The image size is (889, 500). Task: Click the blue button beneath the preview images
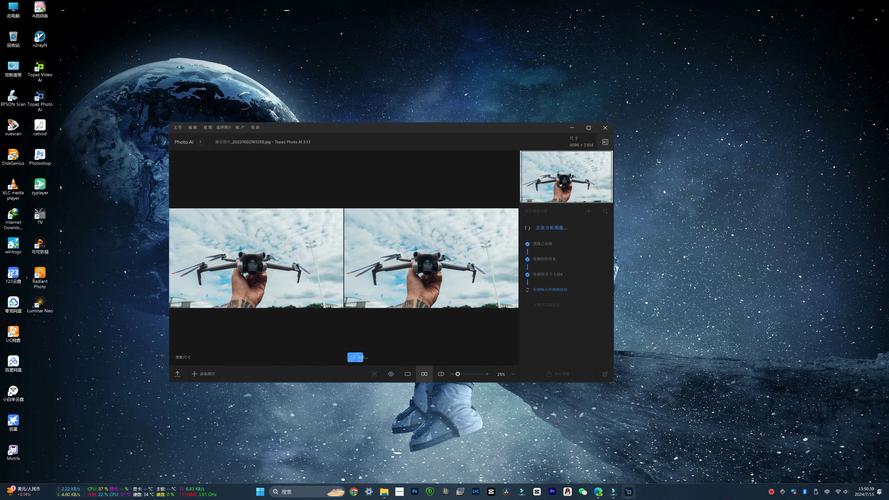pyautogui.click(x=355, y=357)
